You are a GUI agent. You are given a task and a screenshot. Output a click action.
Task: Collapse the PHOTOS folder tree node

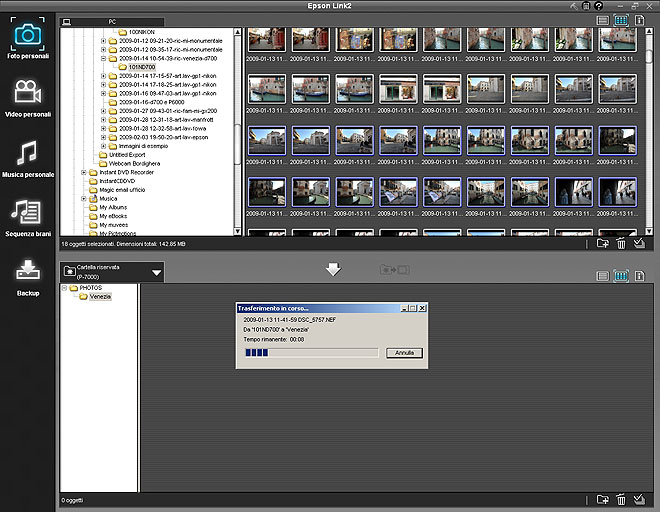pyautogui.click(x=65, y=288)
